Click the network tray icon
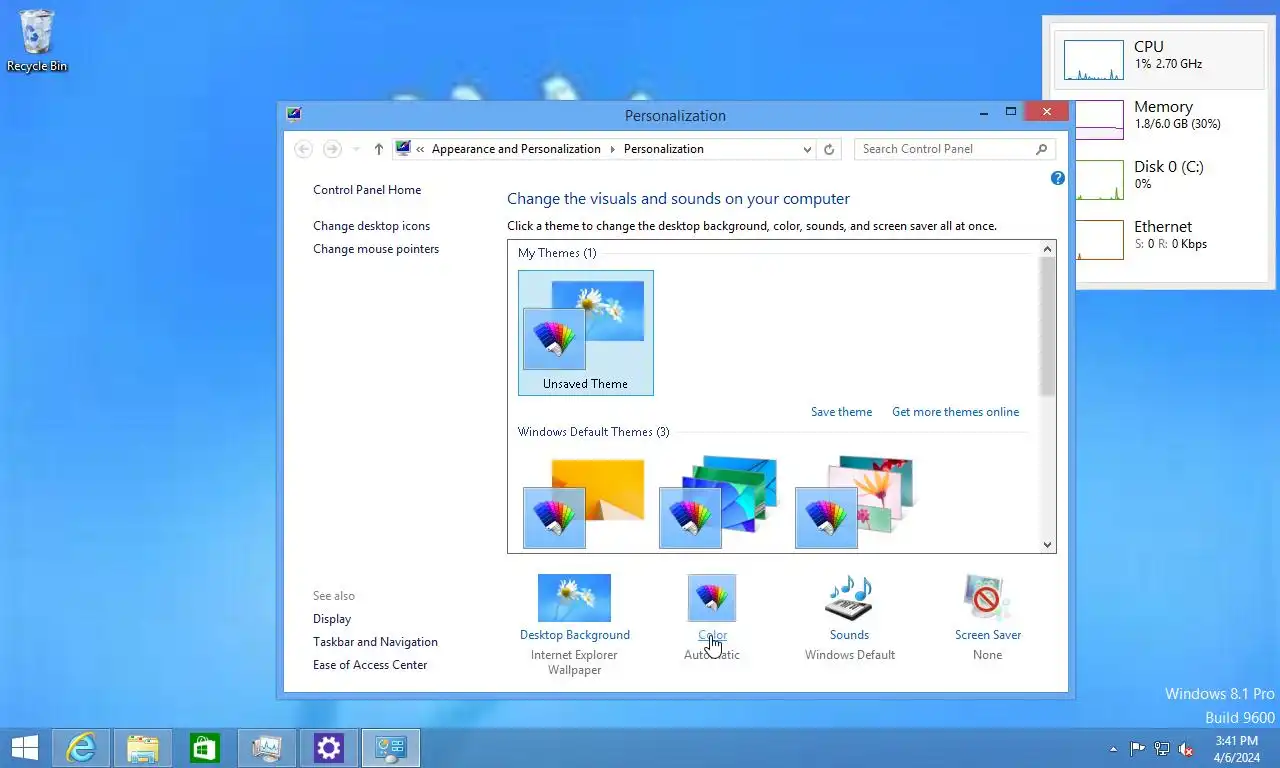Screen dimensions: 1280x768 [1162, 748]
